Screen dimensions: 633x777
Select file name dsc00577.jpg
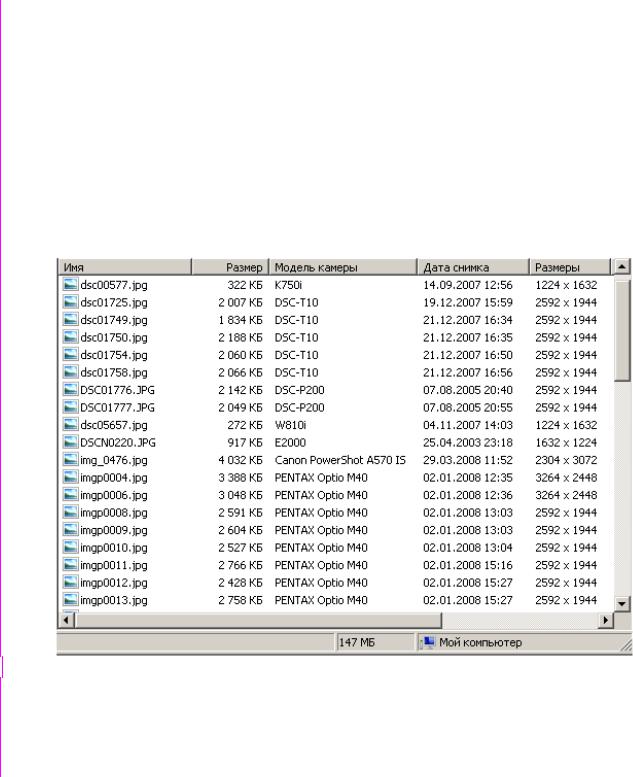click(114, 285)
